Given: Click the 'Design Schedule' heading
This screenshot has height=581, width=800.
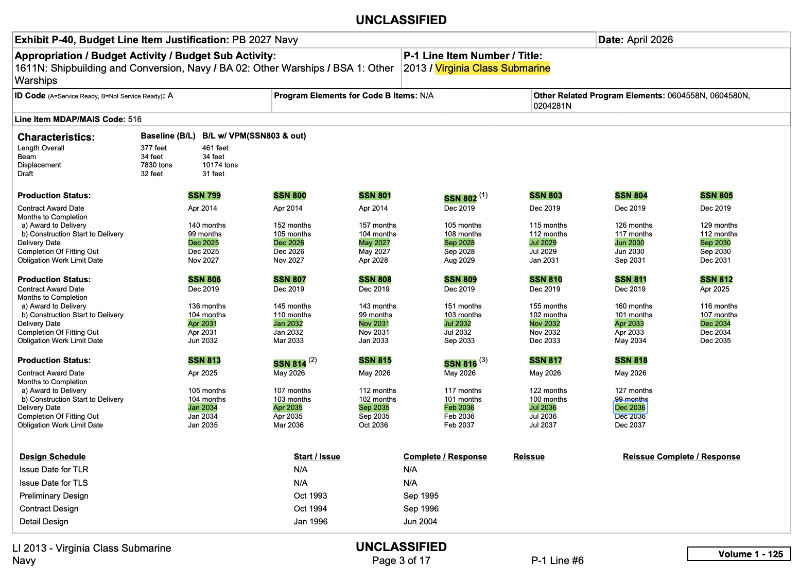Looking at the screenshot, I should (53, 457).
